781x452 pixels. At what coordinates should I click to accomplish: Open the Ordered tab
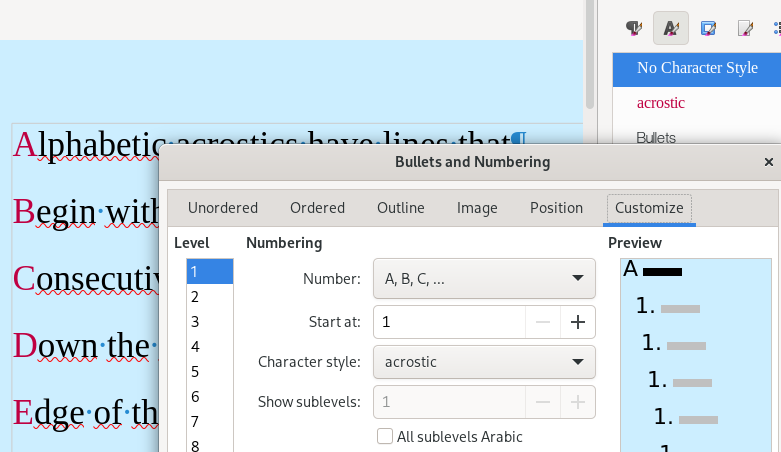point(317,208)
